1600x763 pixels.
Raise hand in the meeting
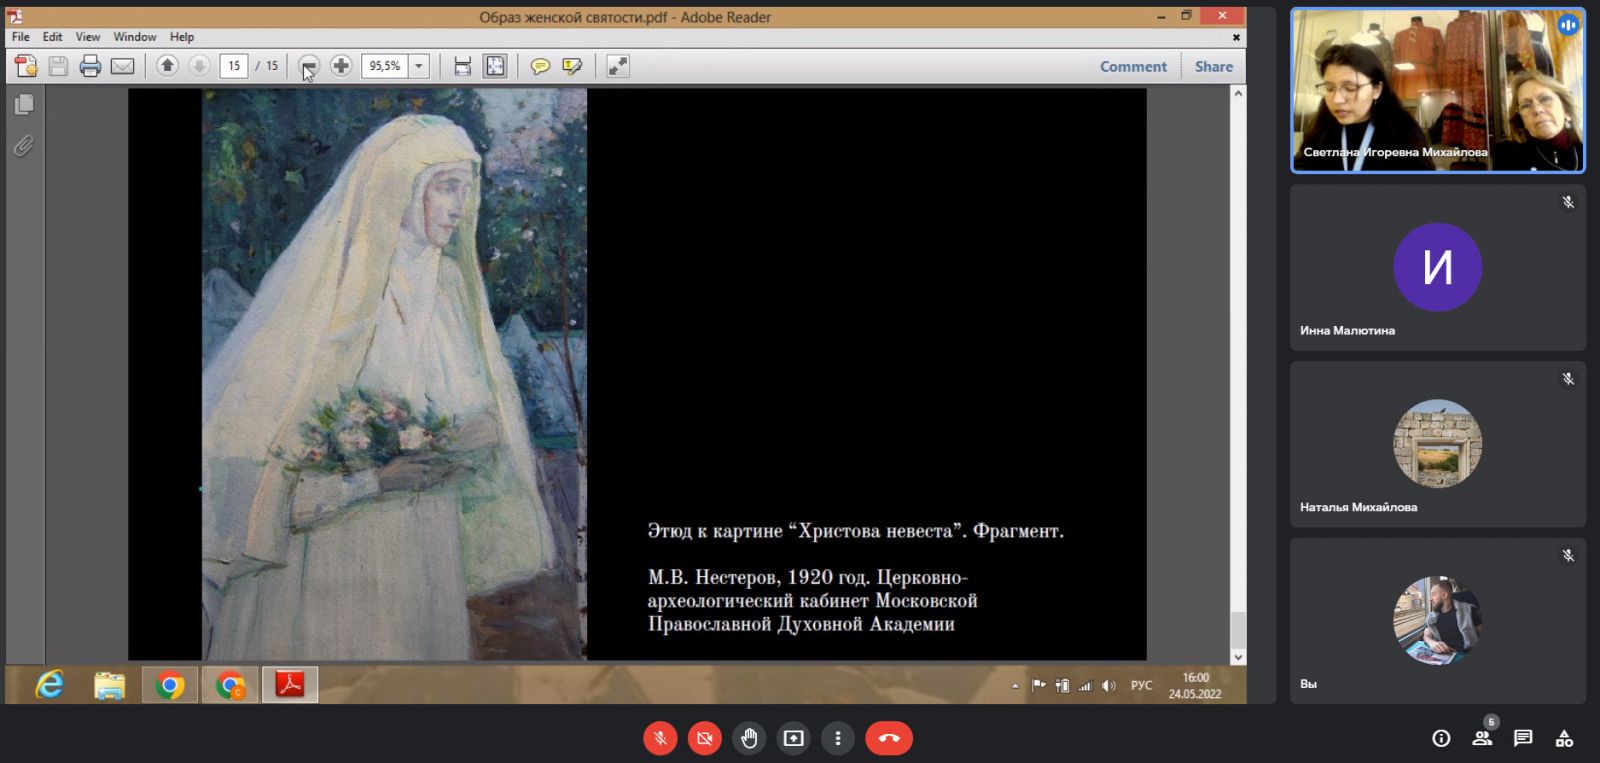(x=749, y=738)
